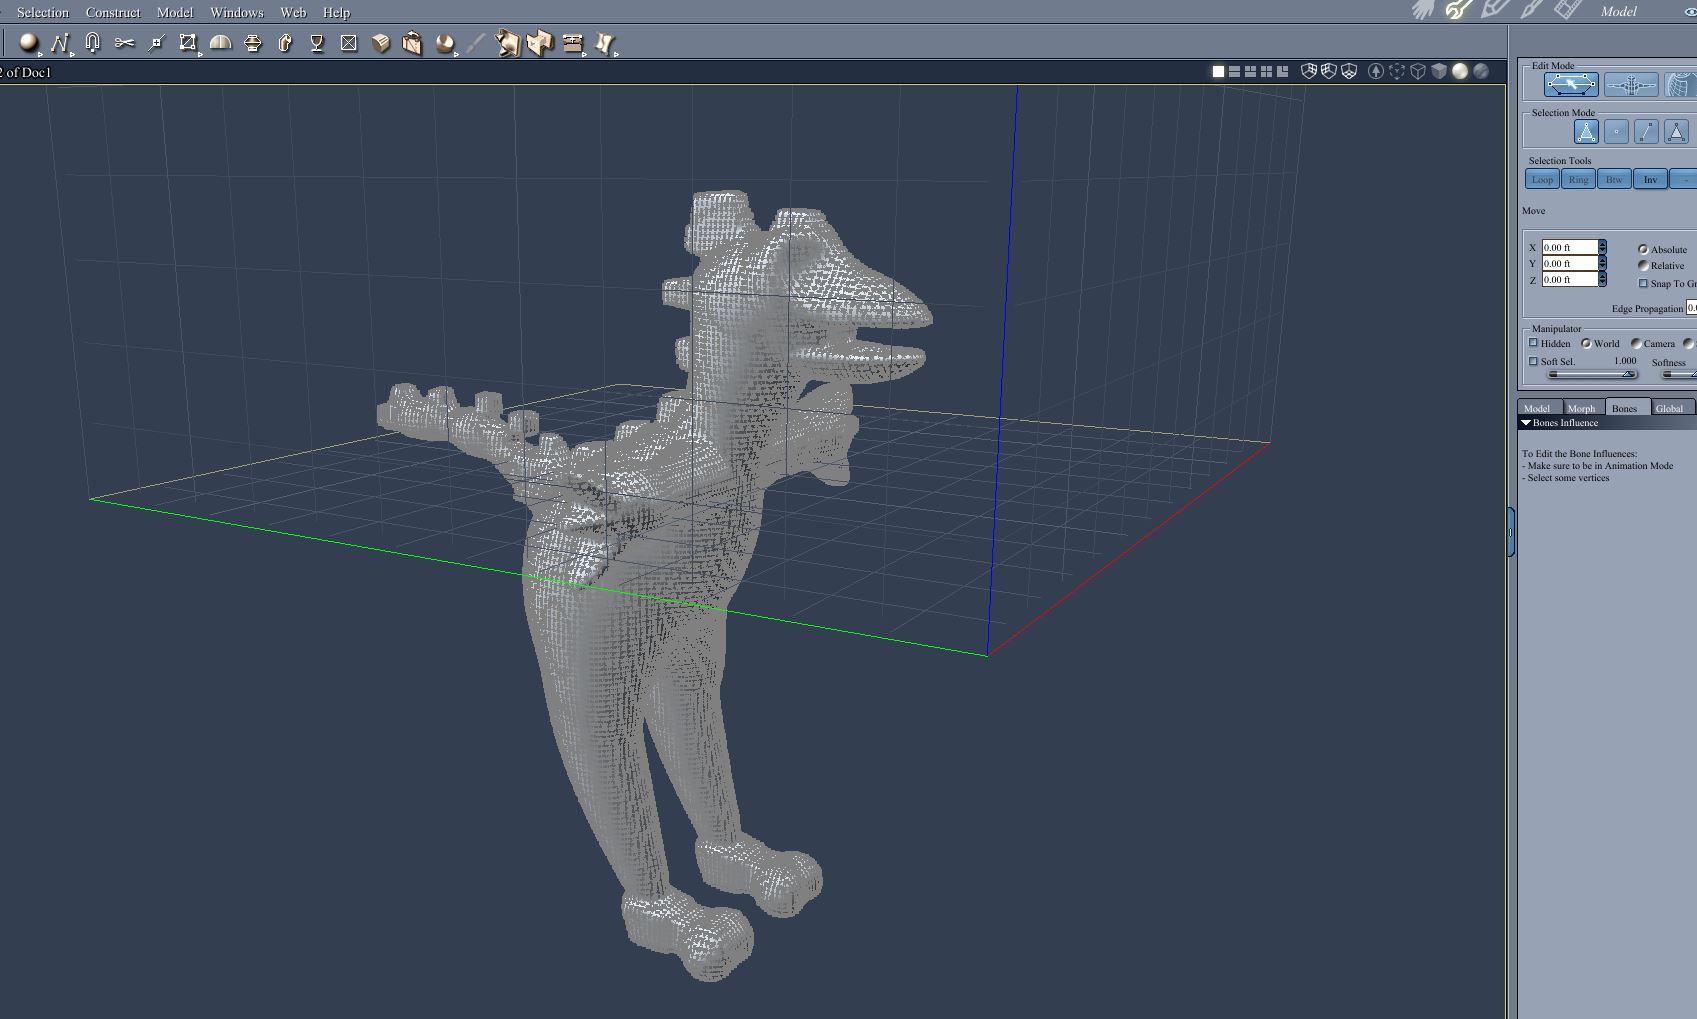Switch to four-view viewport layout
Image resolution: width=1697 pixels, height=1019 pixels.
[1266, 71]
